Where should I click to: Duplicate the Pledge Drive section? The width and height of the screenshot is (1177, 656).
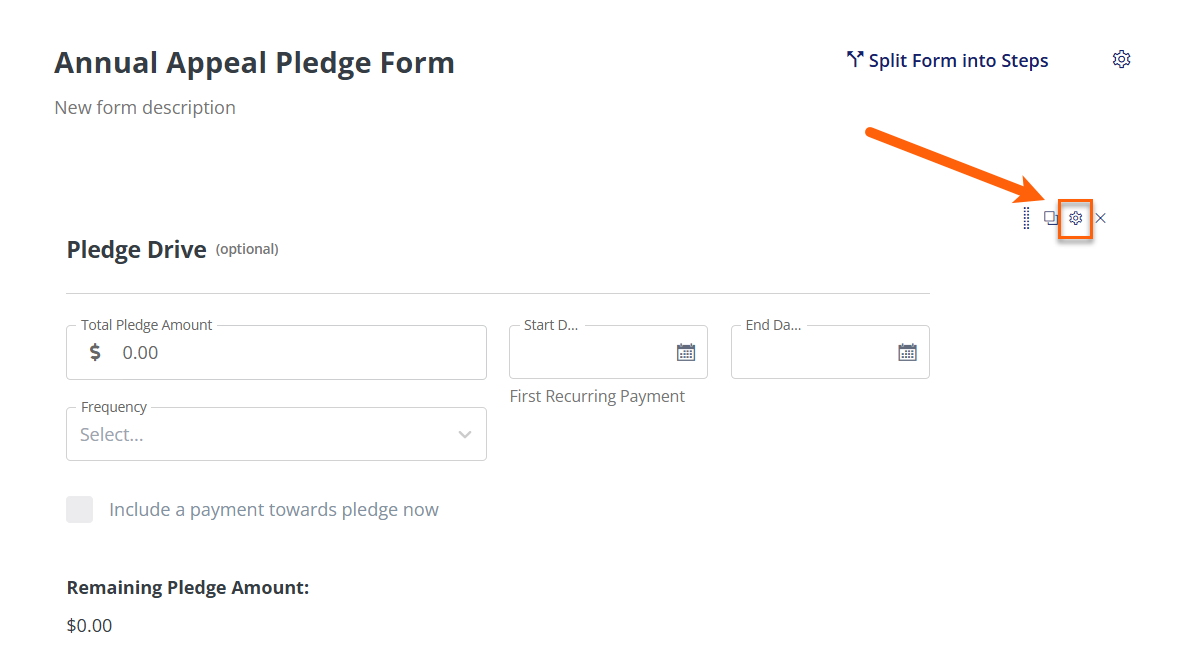pos(1050,218)
